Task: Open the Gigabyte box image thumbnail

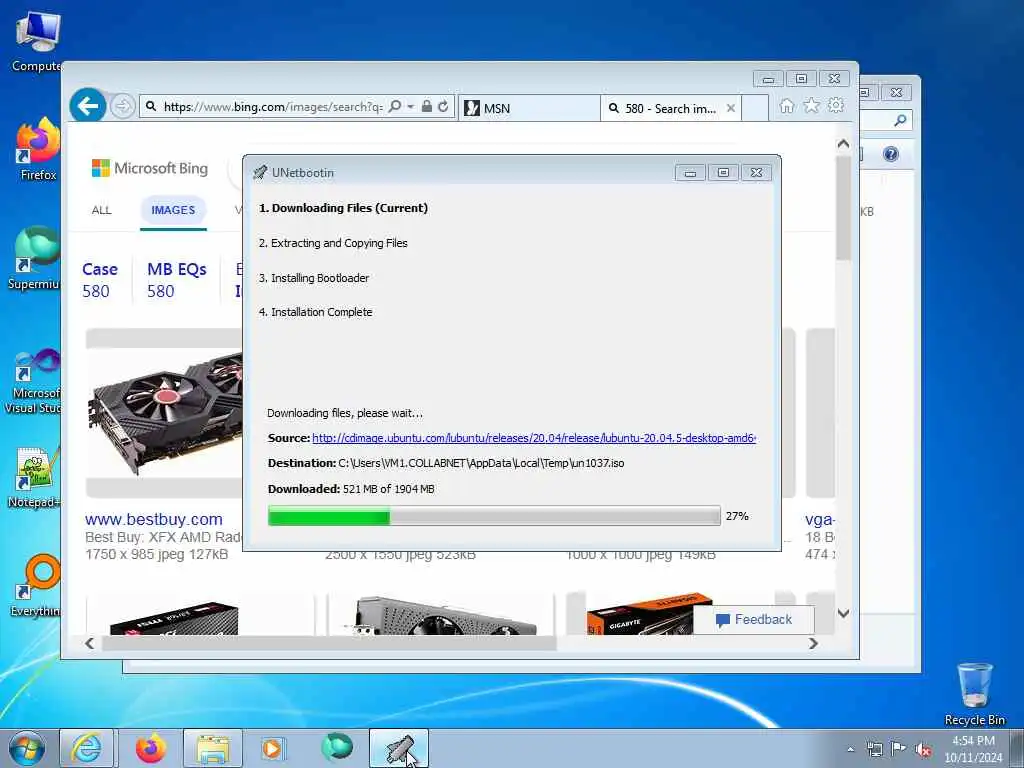Action: [x=640, y=614]
